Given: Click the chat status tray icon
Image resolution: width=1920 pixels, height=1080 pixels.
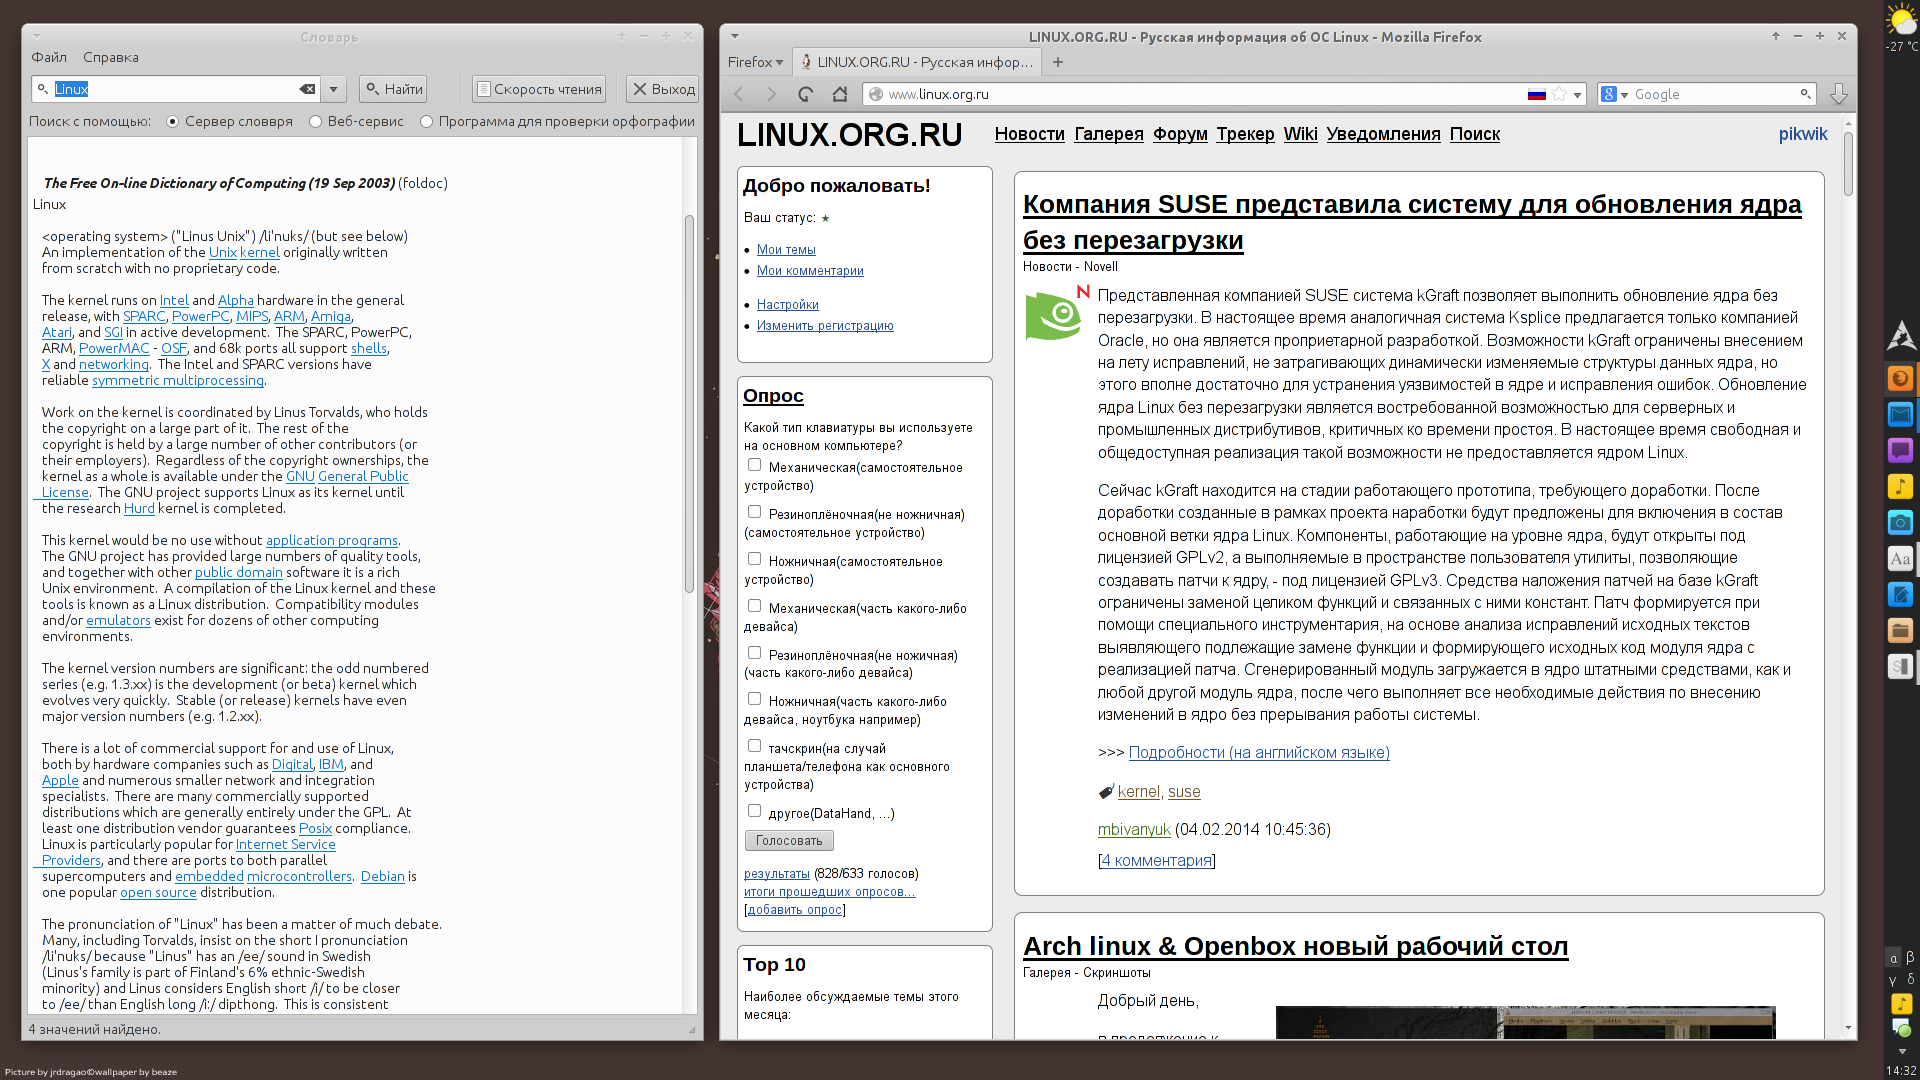Looking at the screenshot, I should pos(1901,1028).
